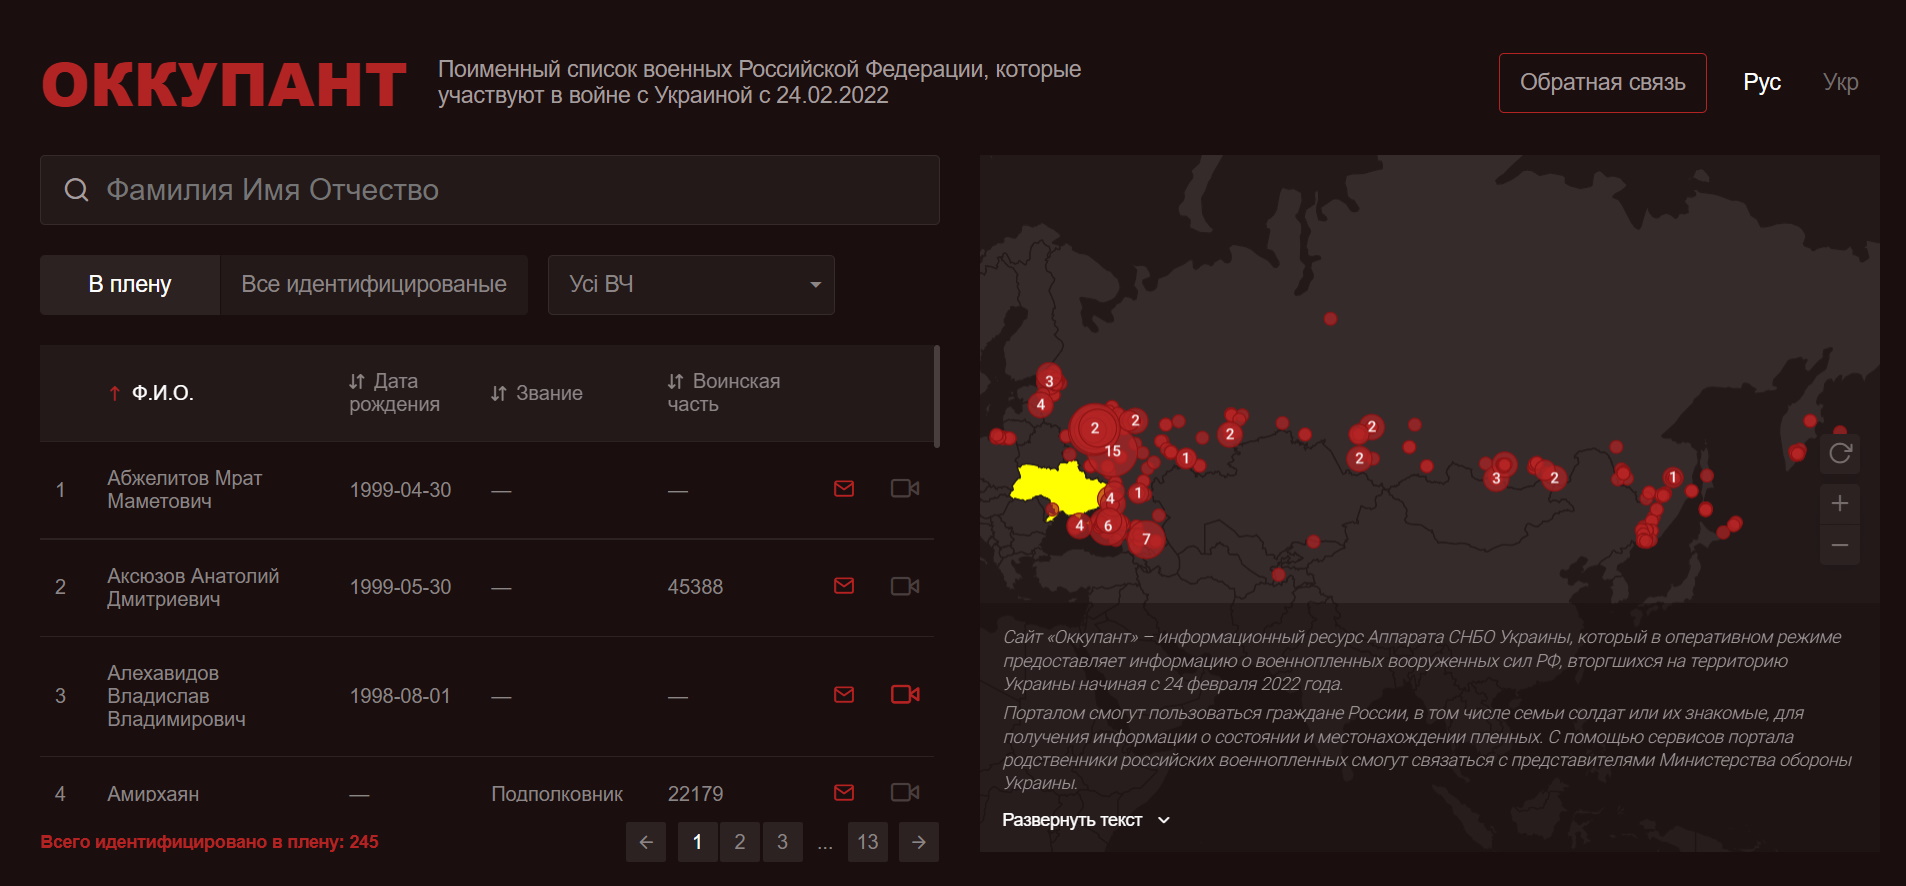This screenshot has height=886, width=1906.
Task: Click the envelope icon for Абжелитов Мрат
Action: click(x=844, y=489)
